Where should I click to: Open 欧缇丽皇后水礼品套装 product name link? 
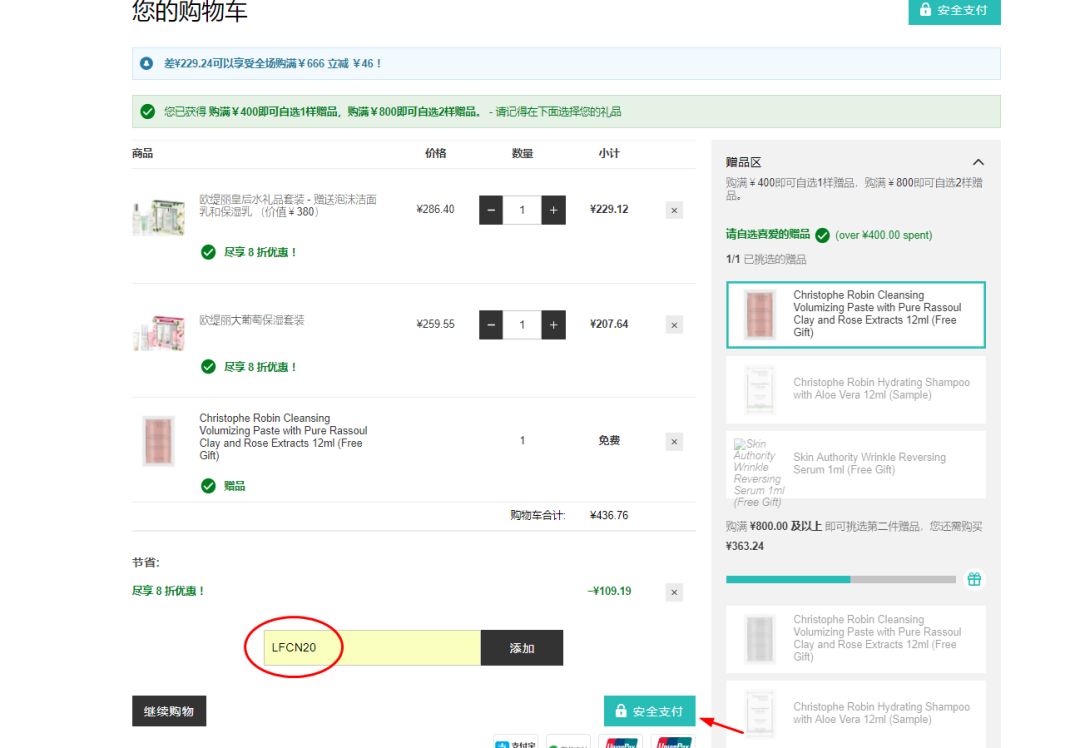pyautogui.click(x=288, y=205)
